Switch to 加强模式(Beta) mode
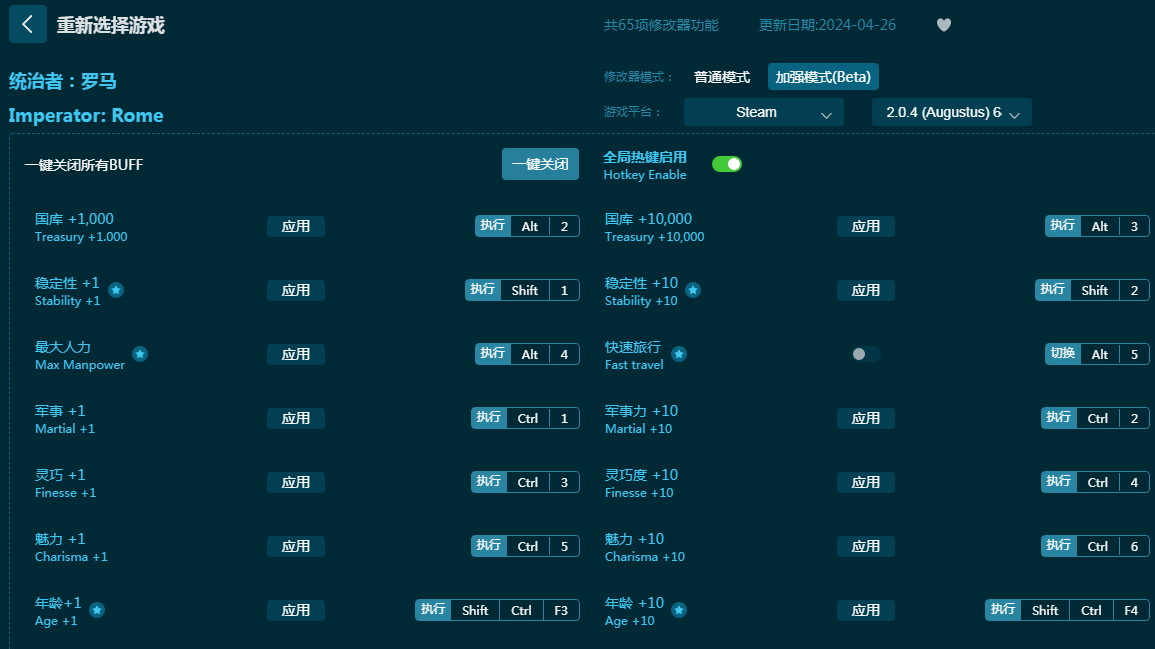The width and height of the screenshot is (1155, 649). [823, 77]
